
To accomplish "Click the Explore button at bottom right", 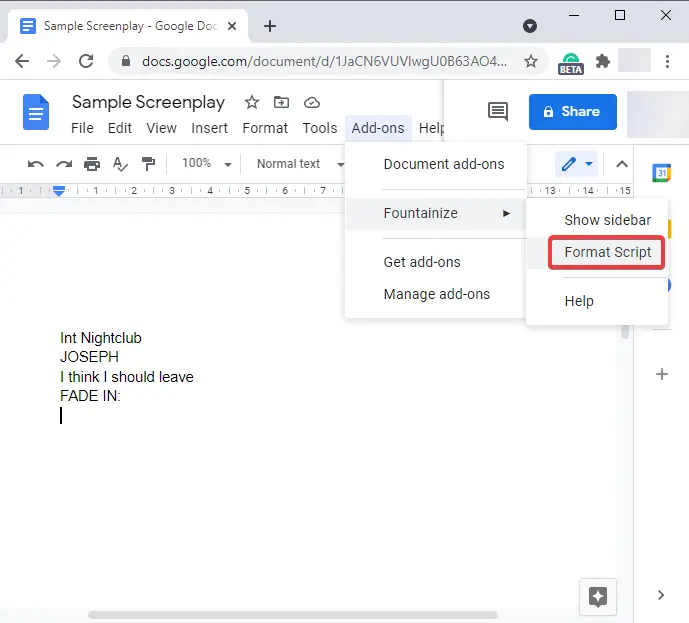I will [598, 597].
